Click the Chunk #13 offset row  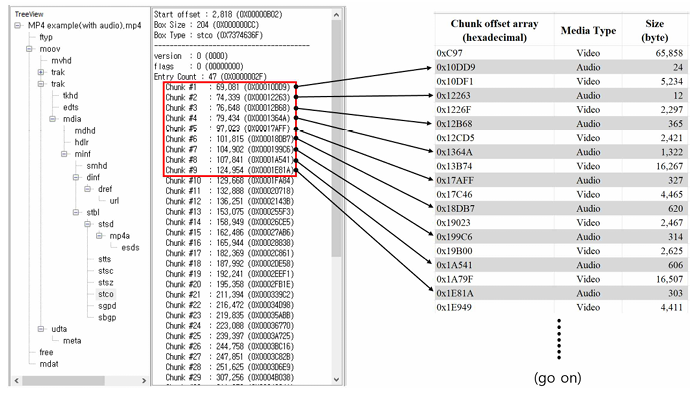coord(229,212)
